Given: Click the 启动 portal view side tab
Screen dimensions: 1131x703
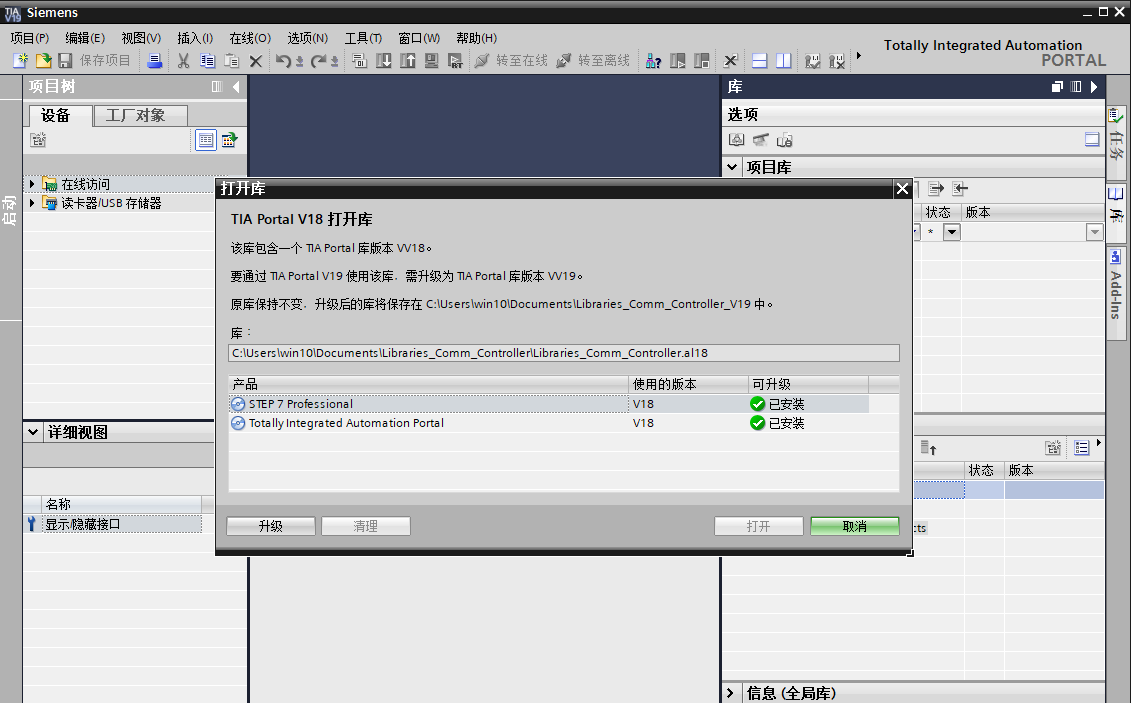Looking at the screenshot, I should coord(9,209).
